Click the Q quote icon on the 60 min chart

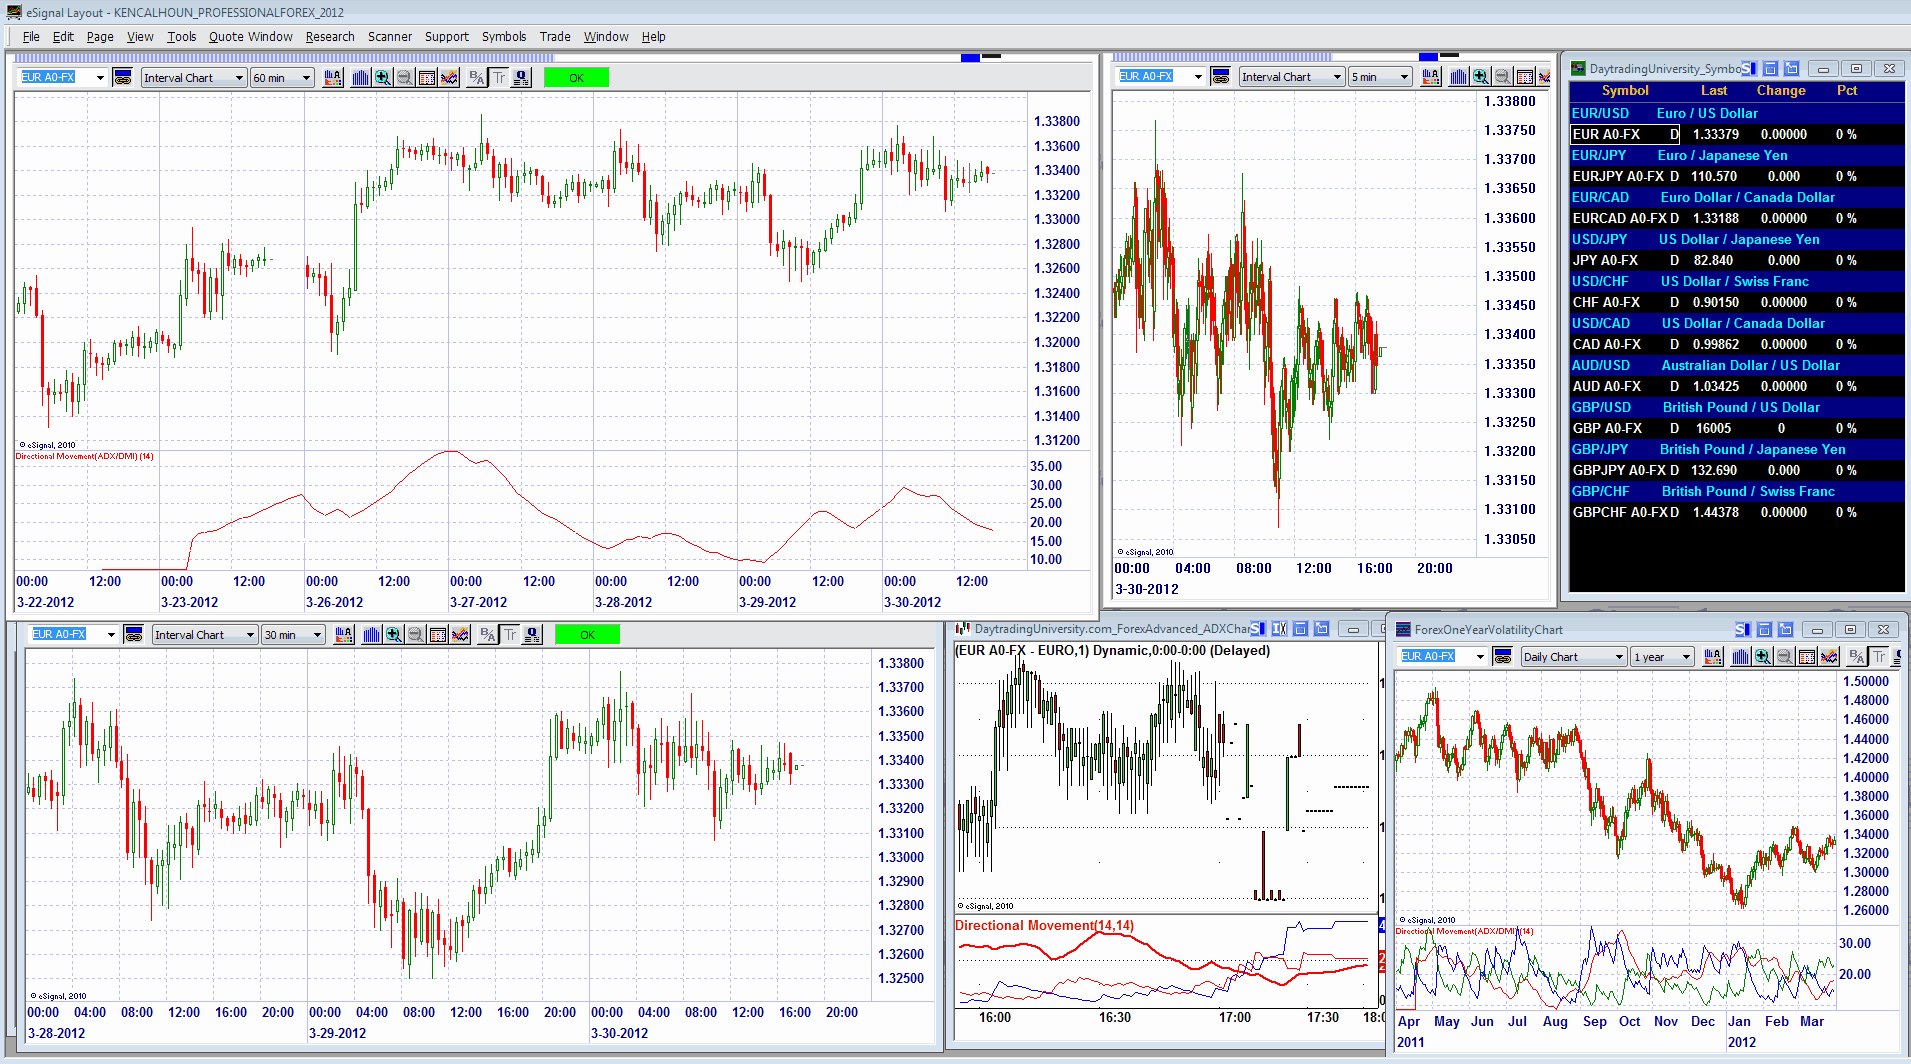click(x=521, y=78)
